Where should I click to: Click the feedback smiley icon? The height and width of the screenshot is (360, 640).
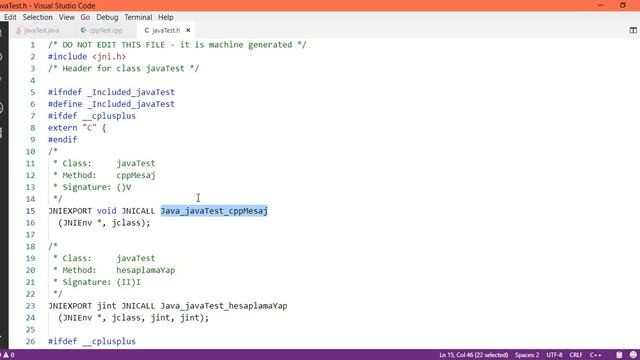point(633,355)
